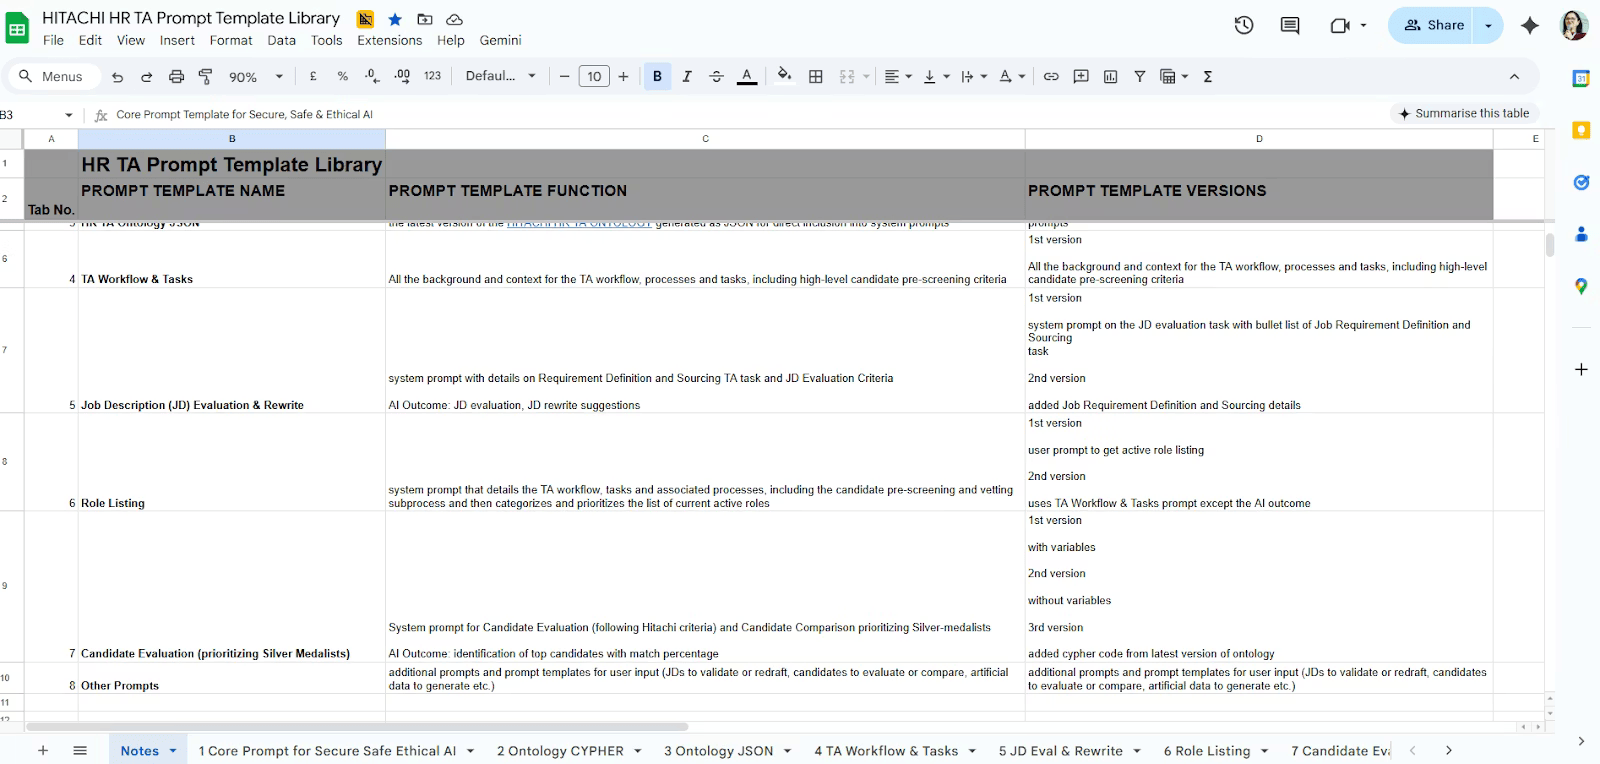Toggle bold formatting
This screenshot has height=764, width=1600.
pos(657,76)
